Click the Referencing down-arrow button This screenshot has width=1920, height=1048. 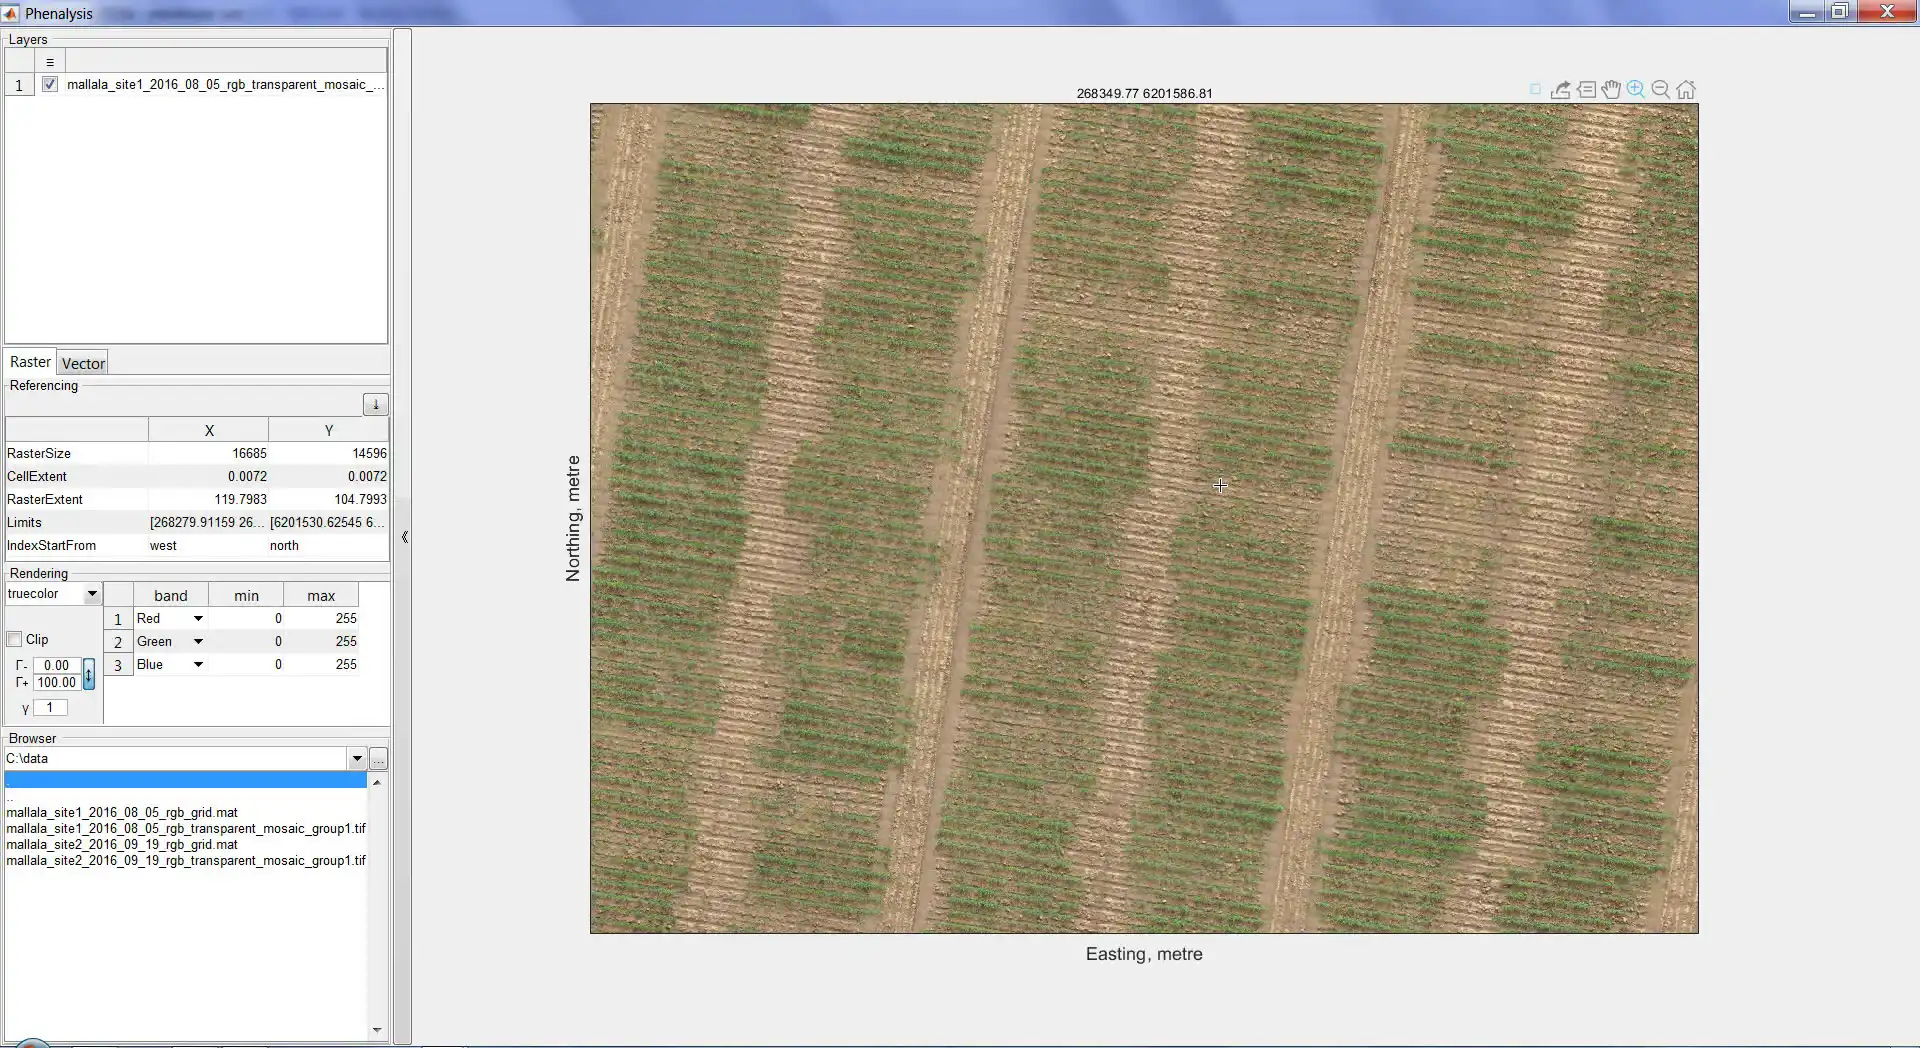[376, 405]
